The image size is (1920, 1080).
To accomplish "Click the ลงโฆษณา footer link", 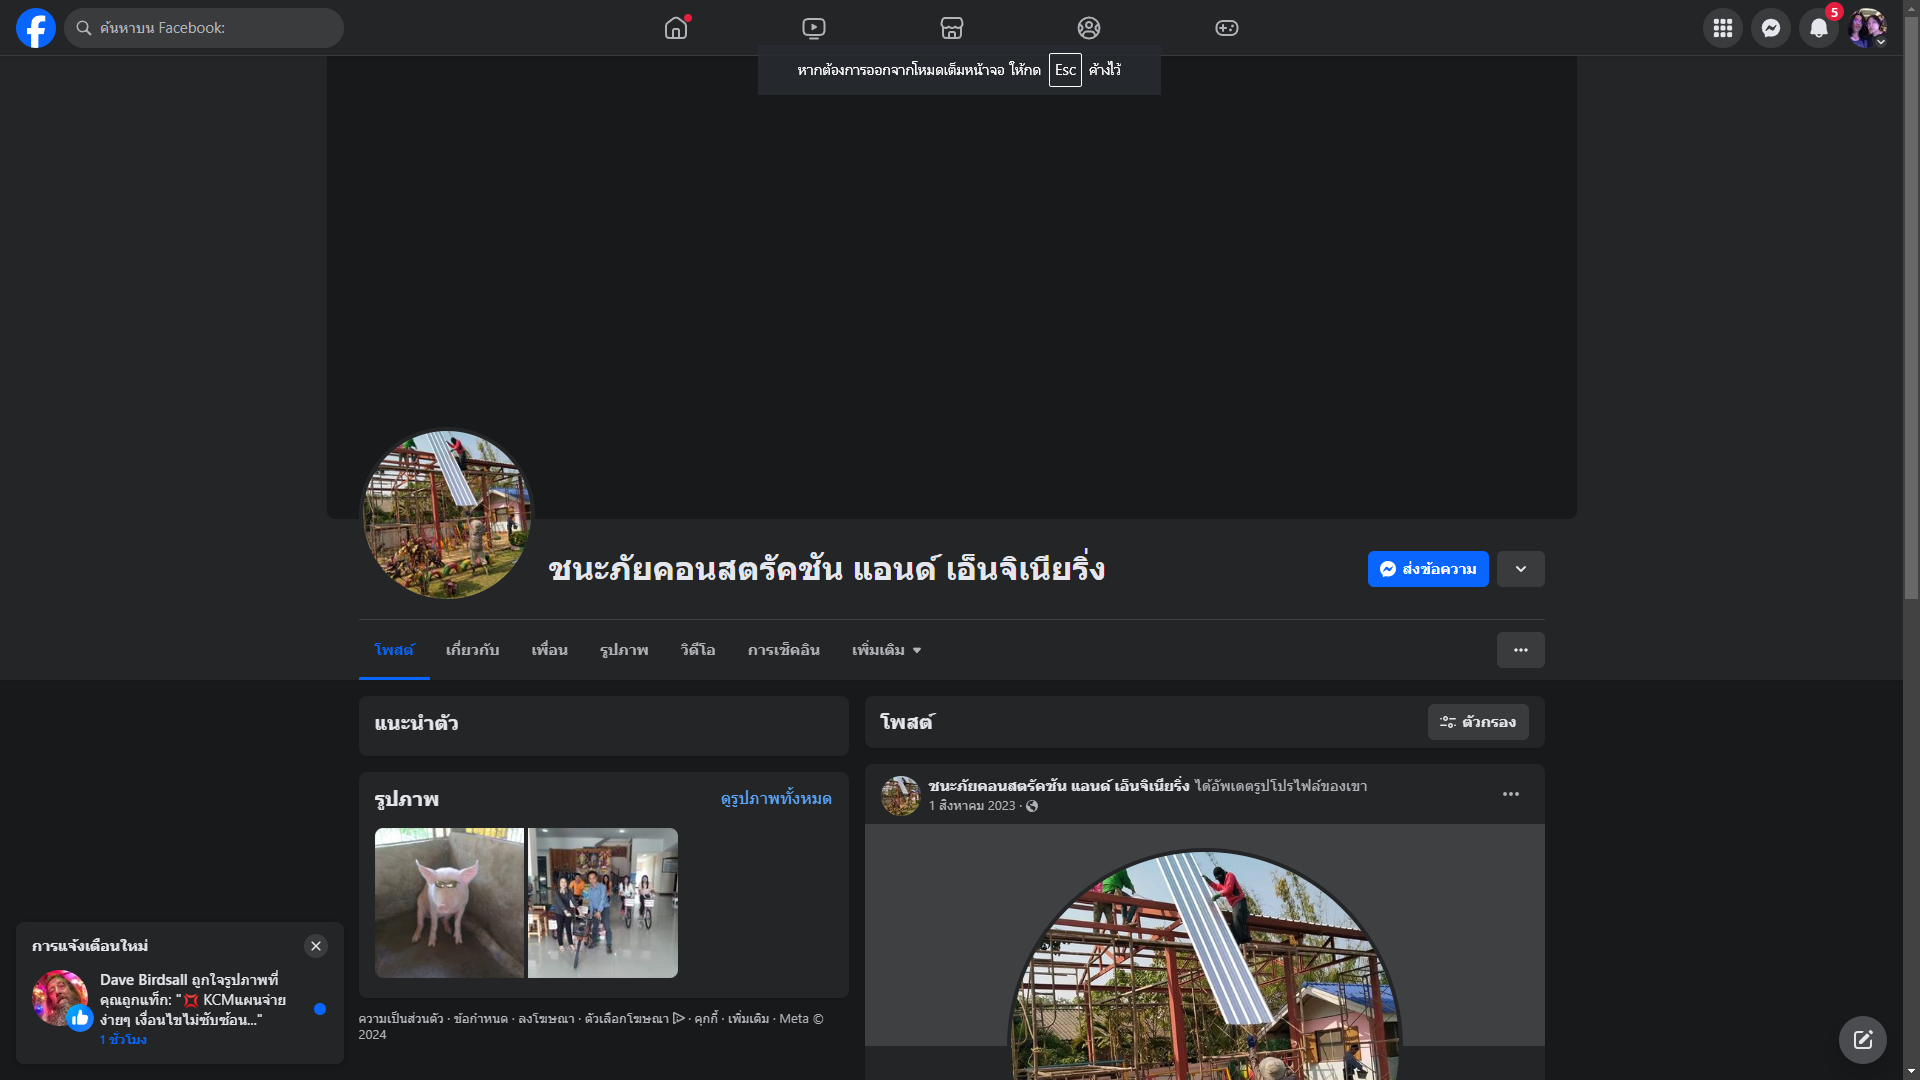I will pyautogui.click(x=546, y=1019).
